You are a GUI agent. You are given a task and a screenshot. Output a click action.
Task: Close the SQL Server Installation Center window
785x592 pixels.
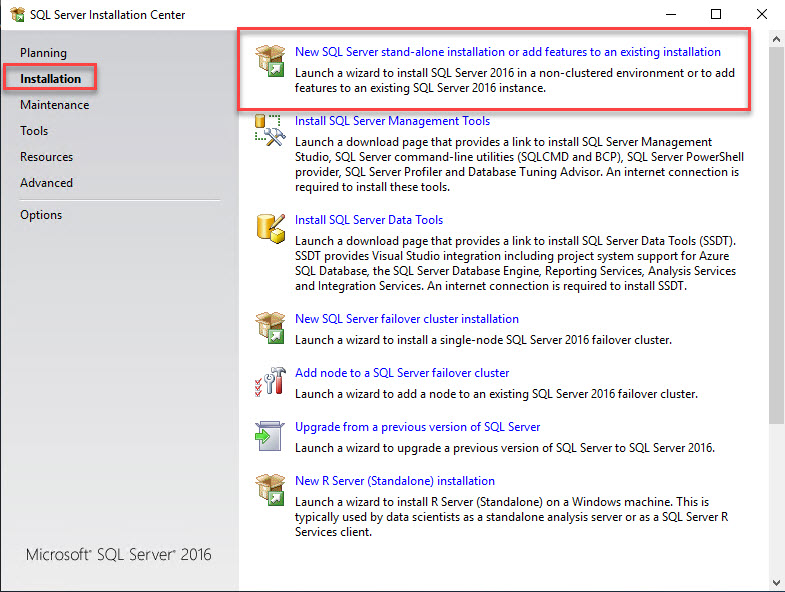[762, 15]
